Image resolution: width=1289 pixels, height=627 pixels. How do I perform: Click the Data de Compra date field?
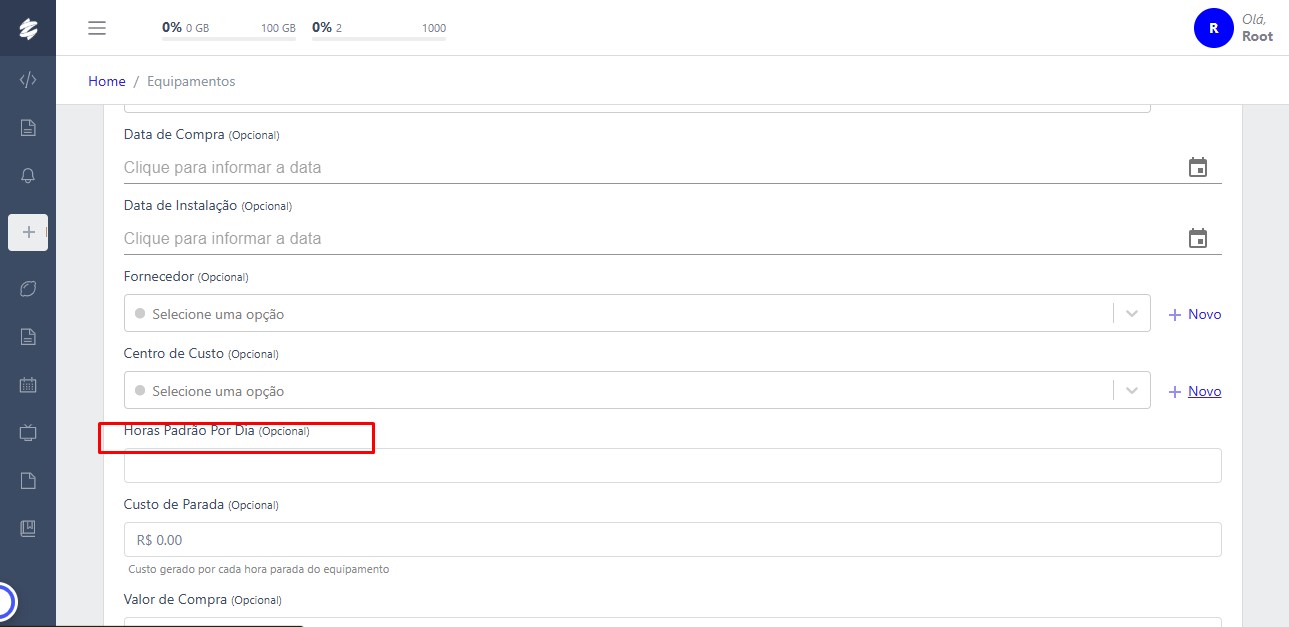coord(640,167)
